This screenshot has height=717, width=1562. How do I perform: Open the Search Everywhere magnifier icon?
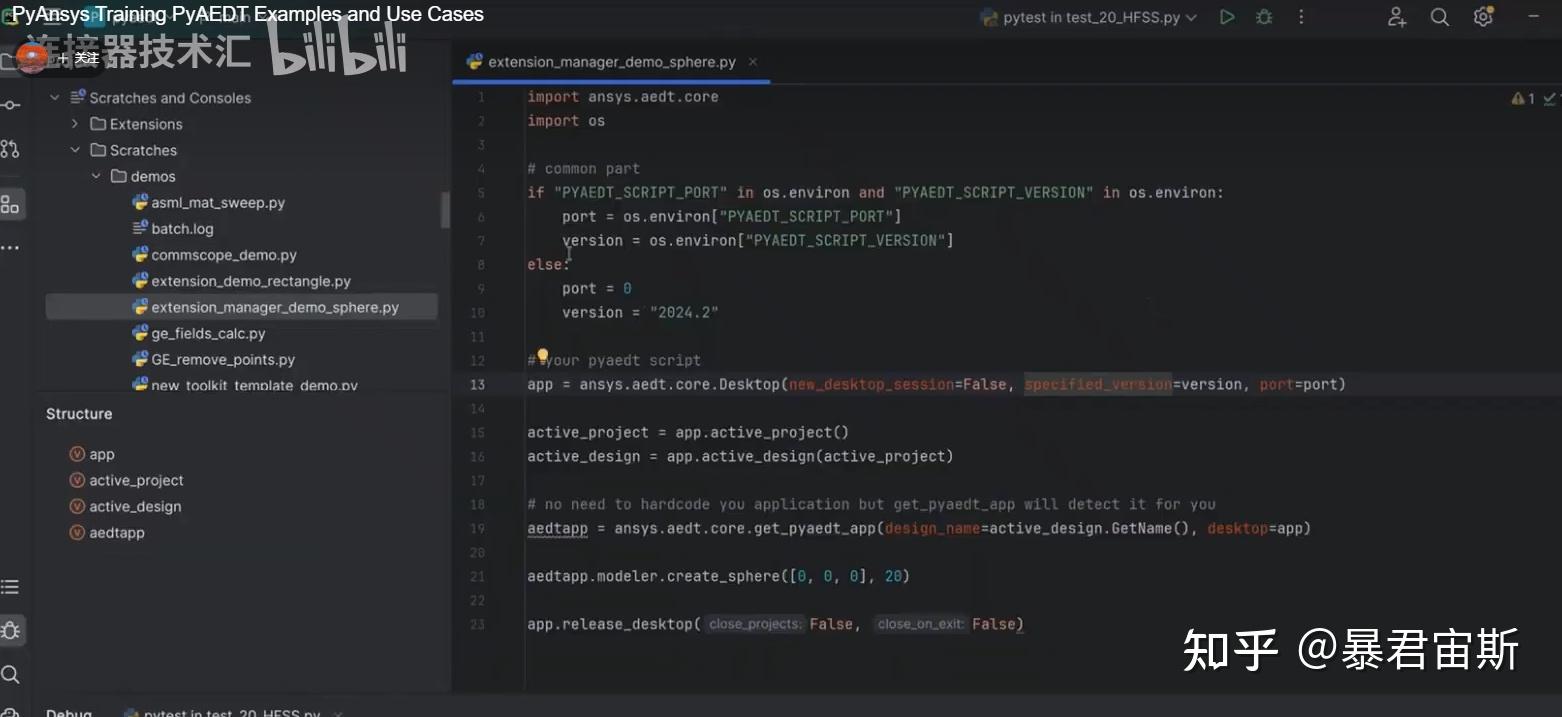(1440, 17)
